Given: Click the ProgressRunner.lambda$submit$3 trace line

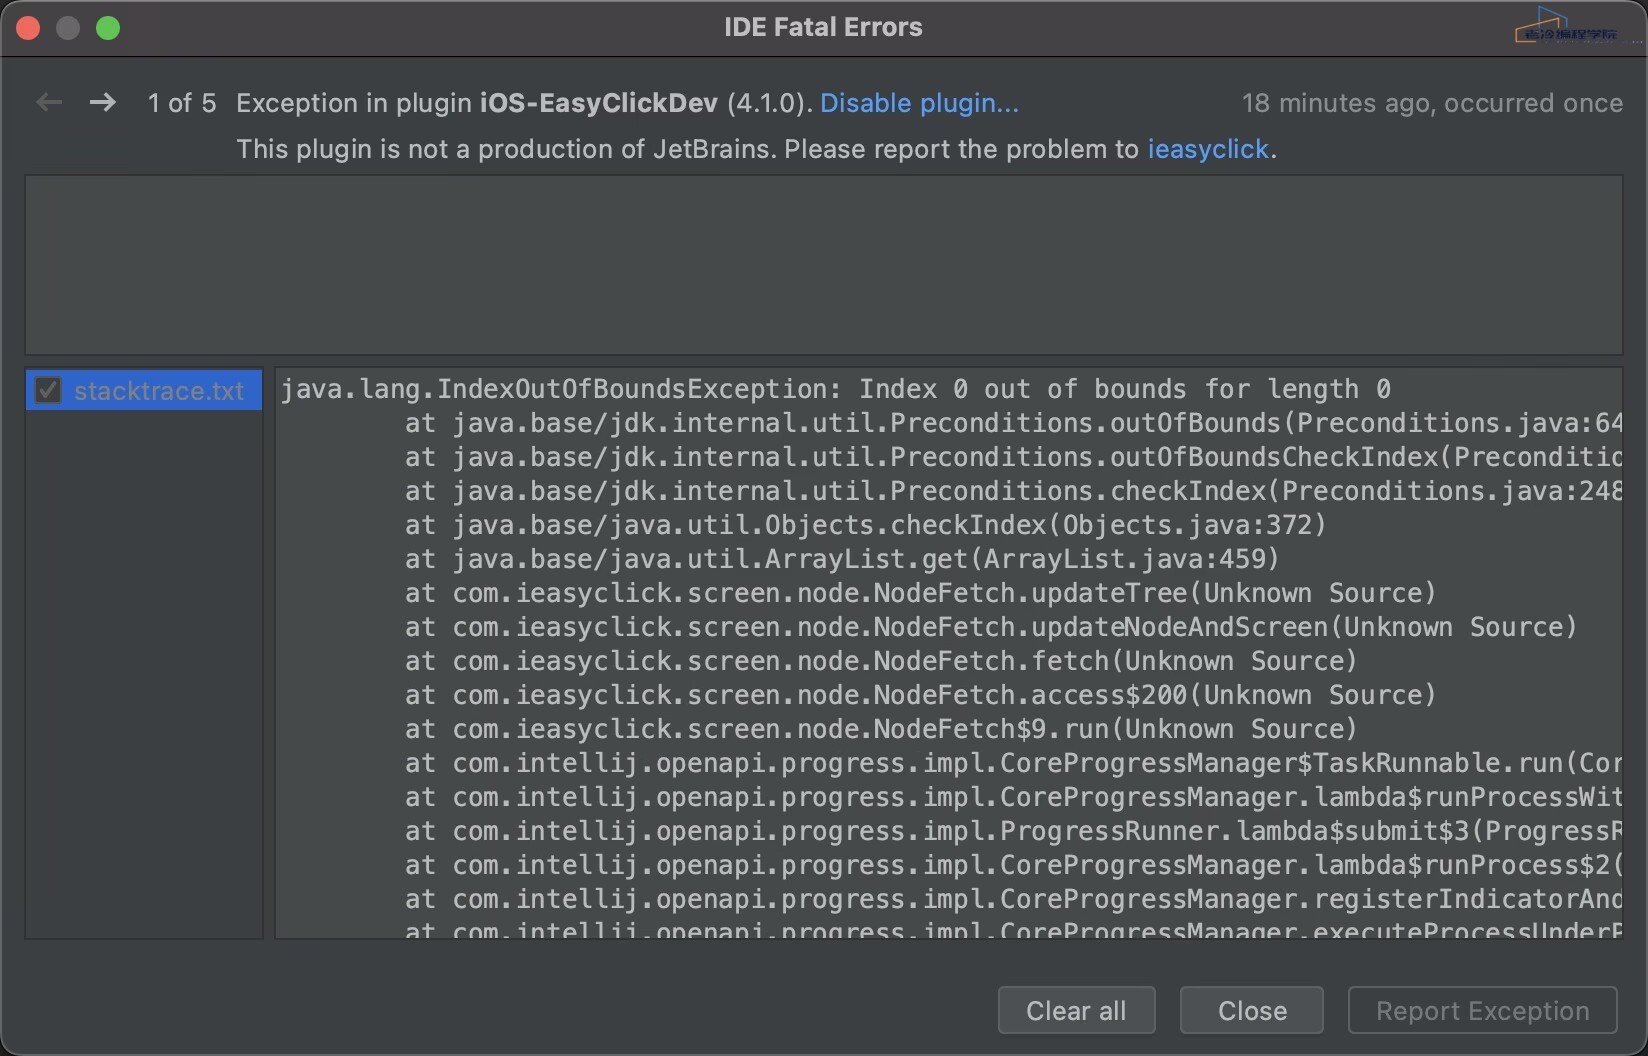Looking at the screenshot, I should 1012,831.
